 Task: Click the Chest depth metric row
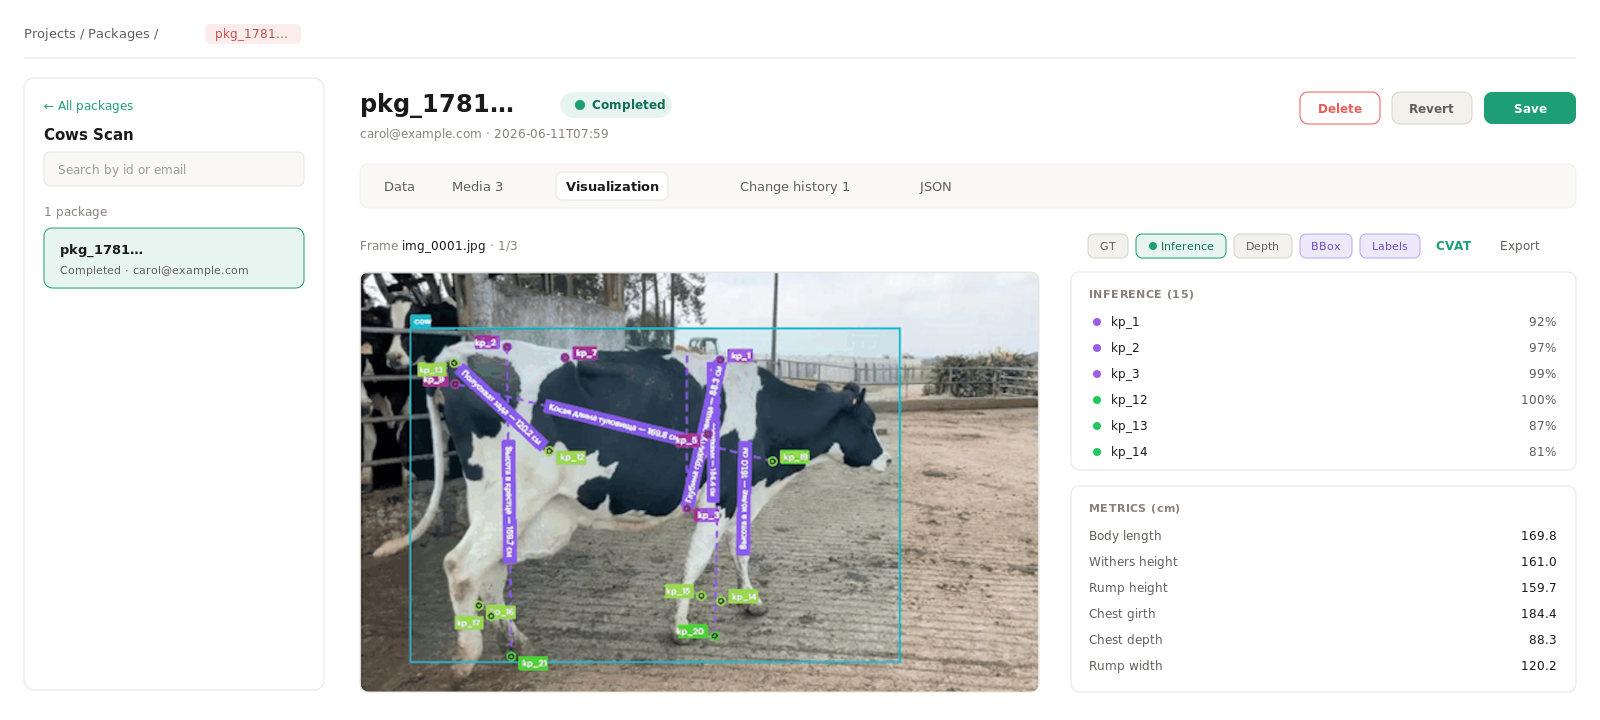coord(1324,640)
